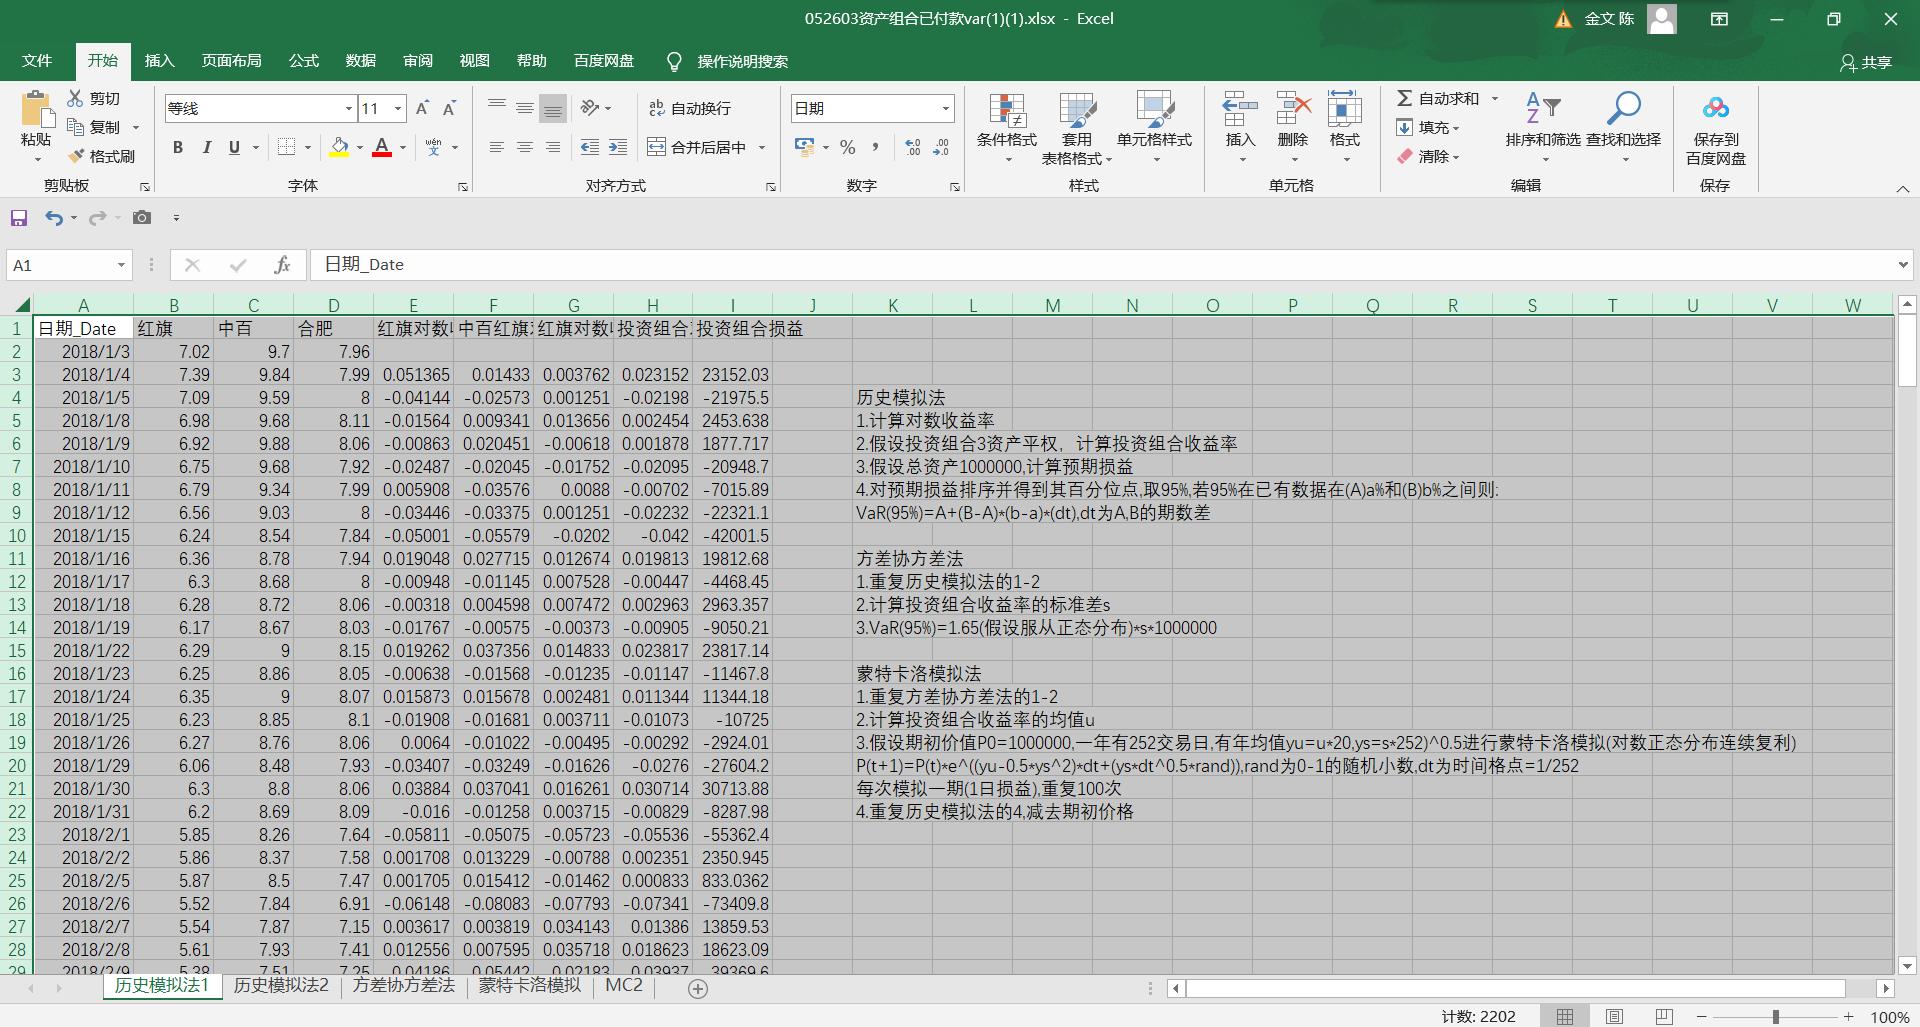Expand the Name Box dropdown

point(121,265)
